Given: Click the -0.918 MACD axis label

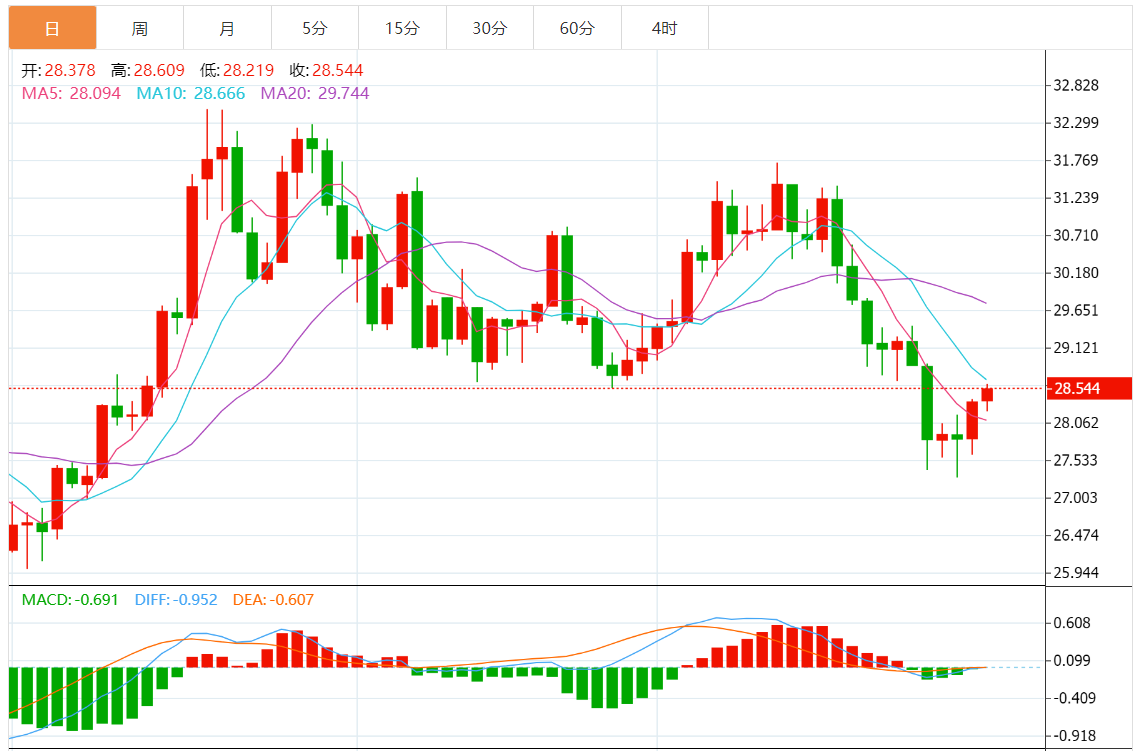Looking at the screenshot, I should [x=1074, y=736].
